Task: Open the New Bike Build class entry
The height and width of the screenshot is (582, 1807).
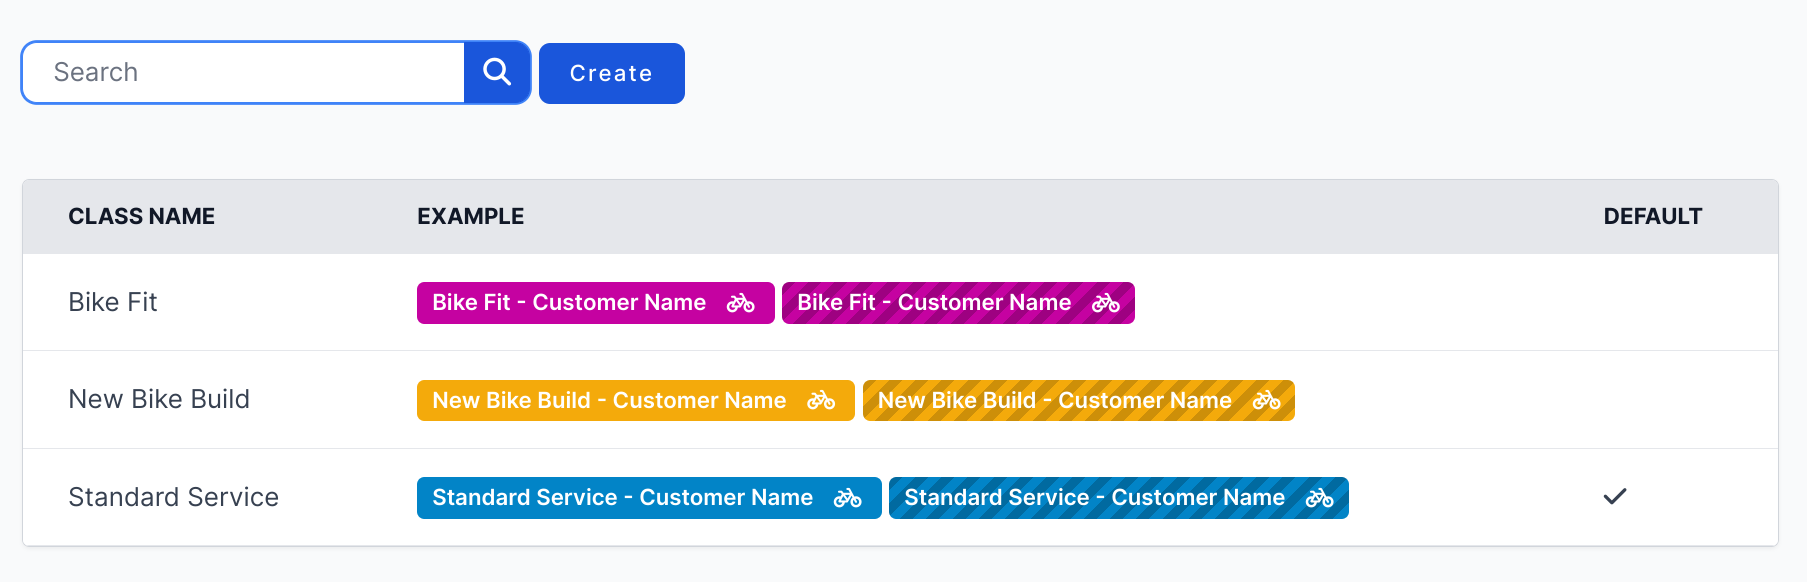Action: tap(158, 399)
